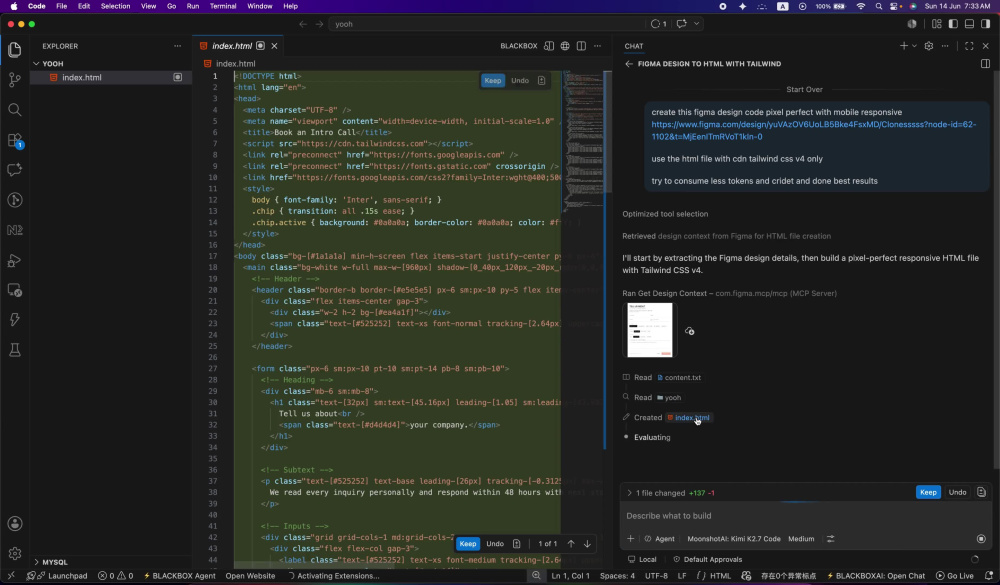Select index.html in Explorer tree
The width and height of the screenshot is (1000, 585).
[110, 77]
